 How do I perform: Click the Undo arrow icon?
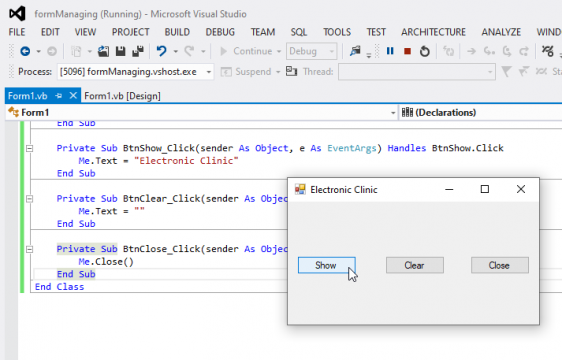162,51
